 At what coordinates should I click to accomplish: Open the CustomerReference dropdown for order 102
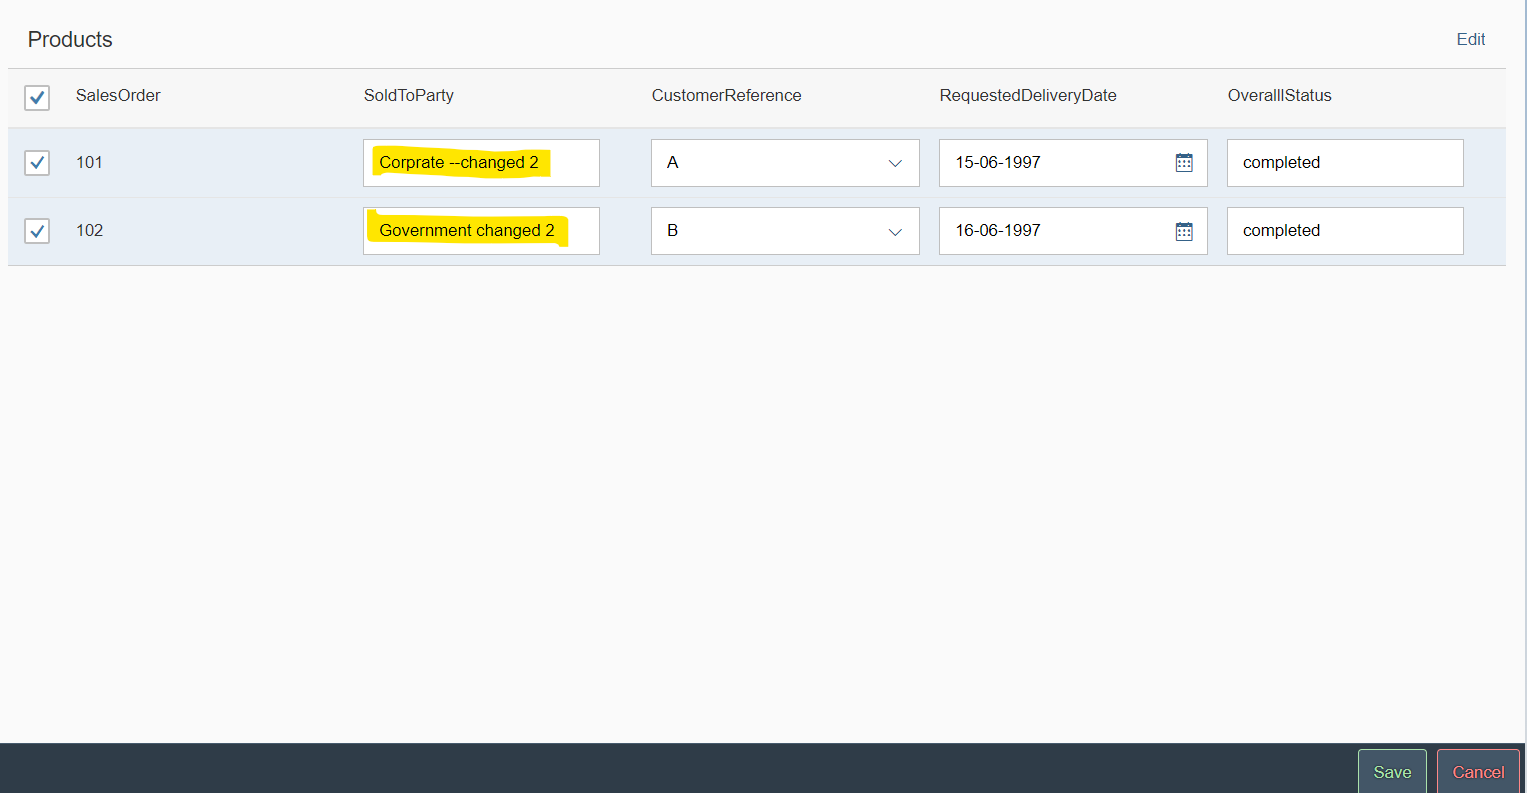pyautogui.click(x=896, y=230)
